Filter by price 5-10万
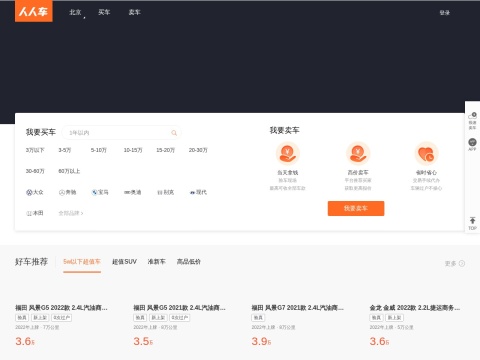This screenshot has height=360, width=480. pos(99,150)
